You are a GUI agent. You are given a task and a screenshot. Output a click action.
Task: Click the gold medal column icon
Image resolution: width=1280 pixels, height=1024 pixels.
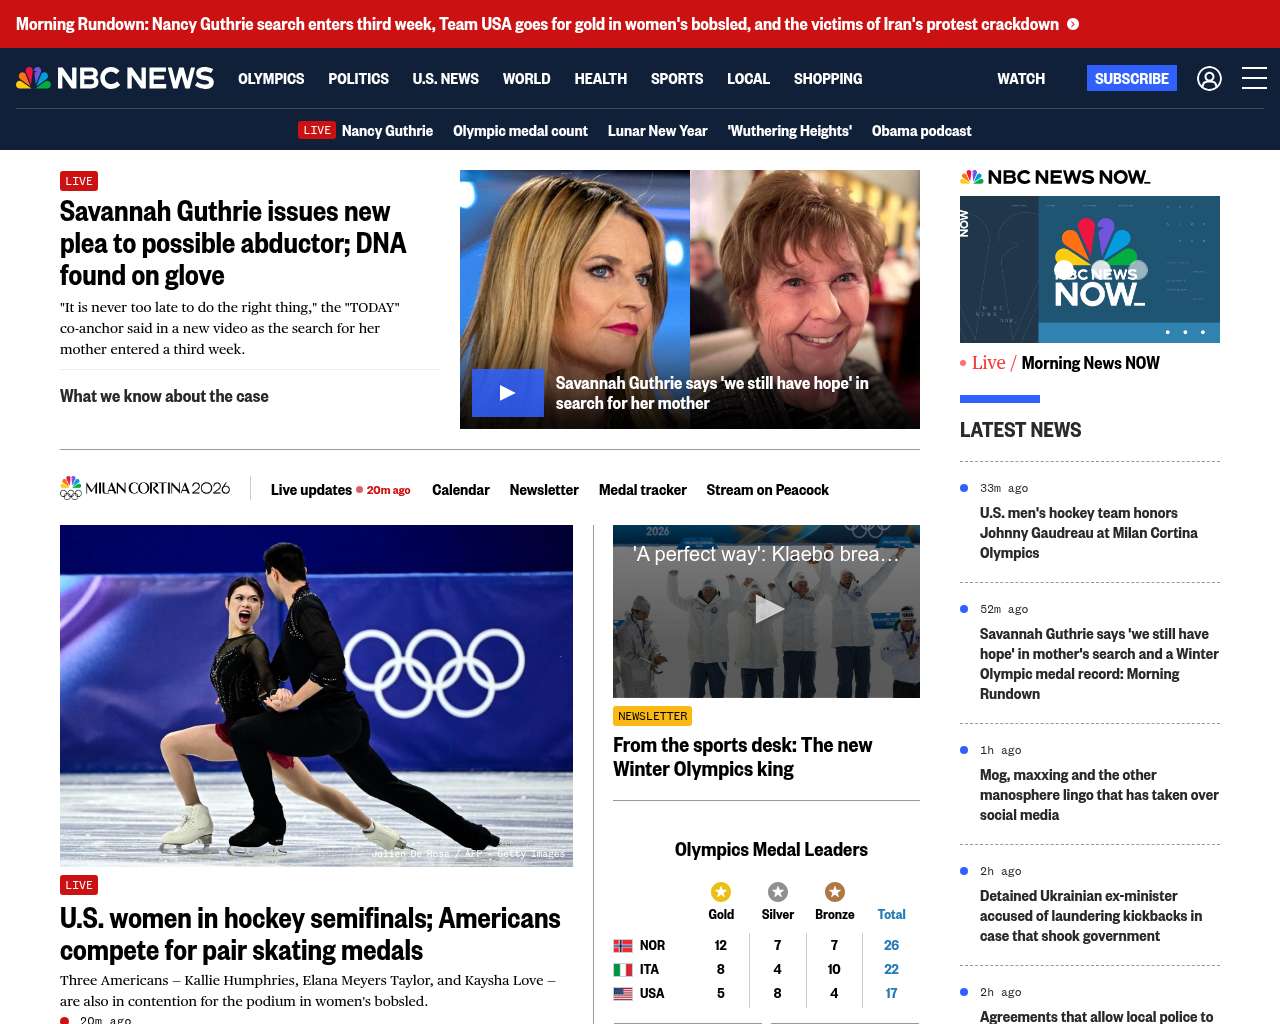[x=721, y=892]
